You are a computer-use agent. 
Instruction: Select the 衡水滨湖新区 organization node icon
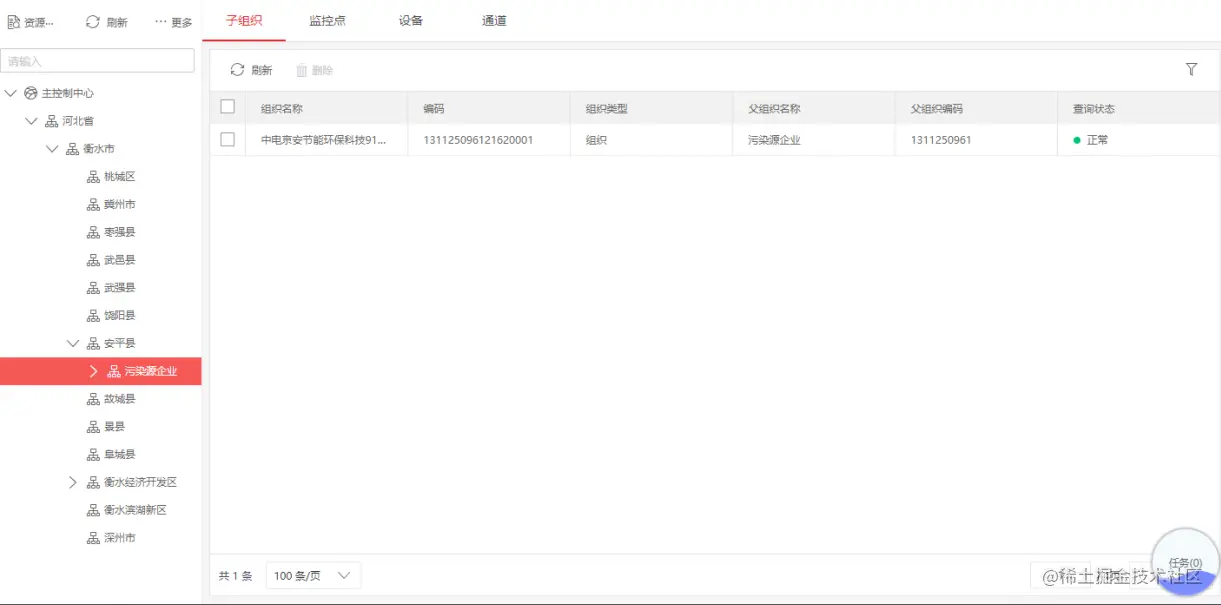point(94,510)
